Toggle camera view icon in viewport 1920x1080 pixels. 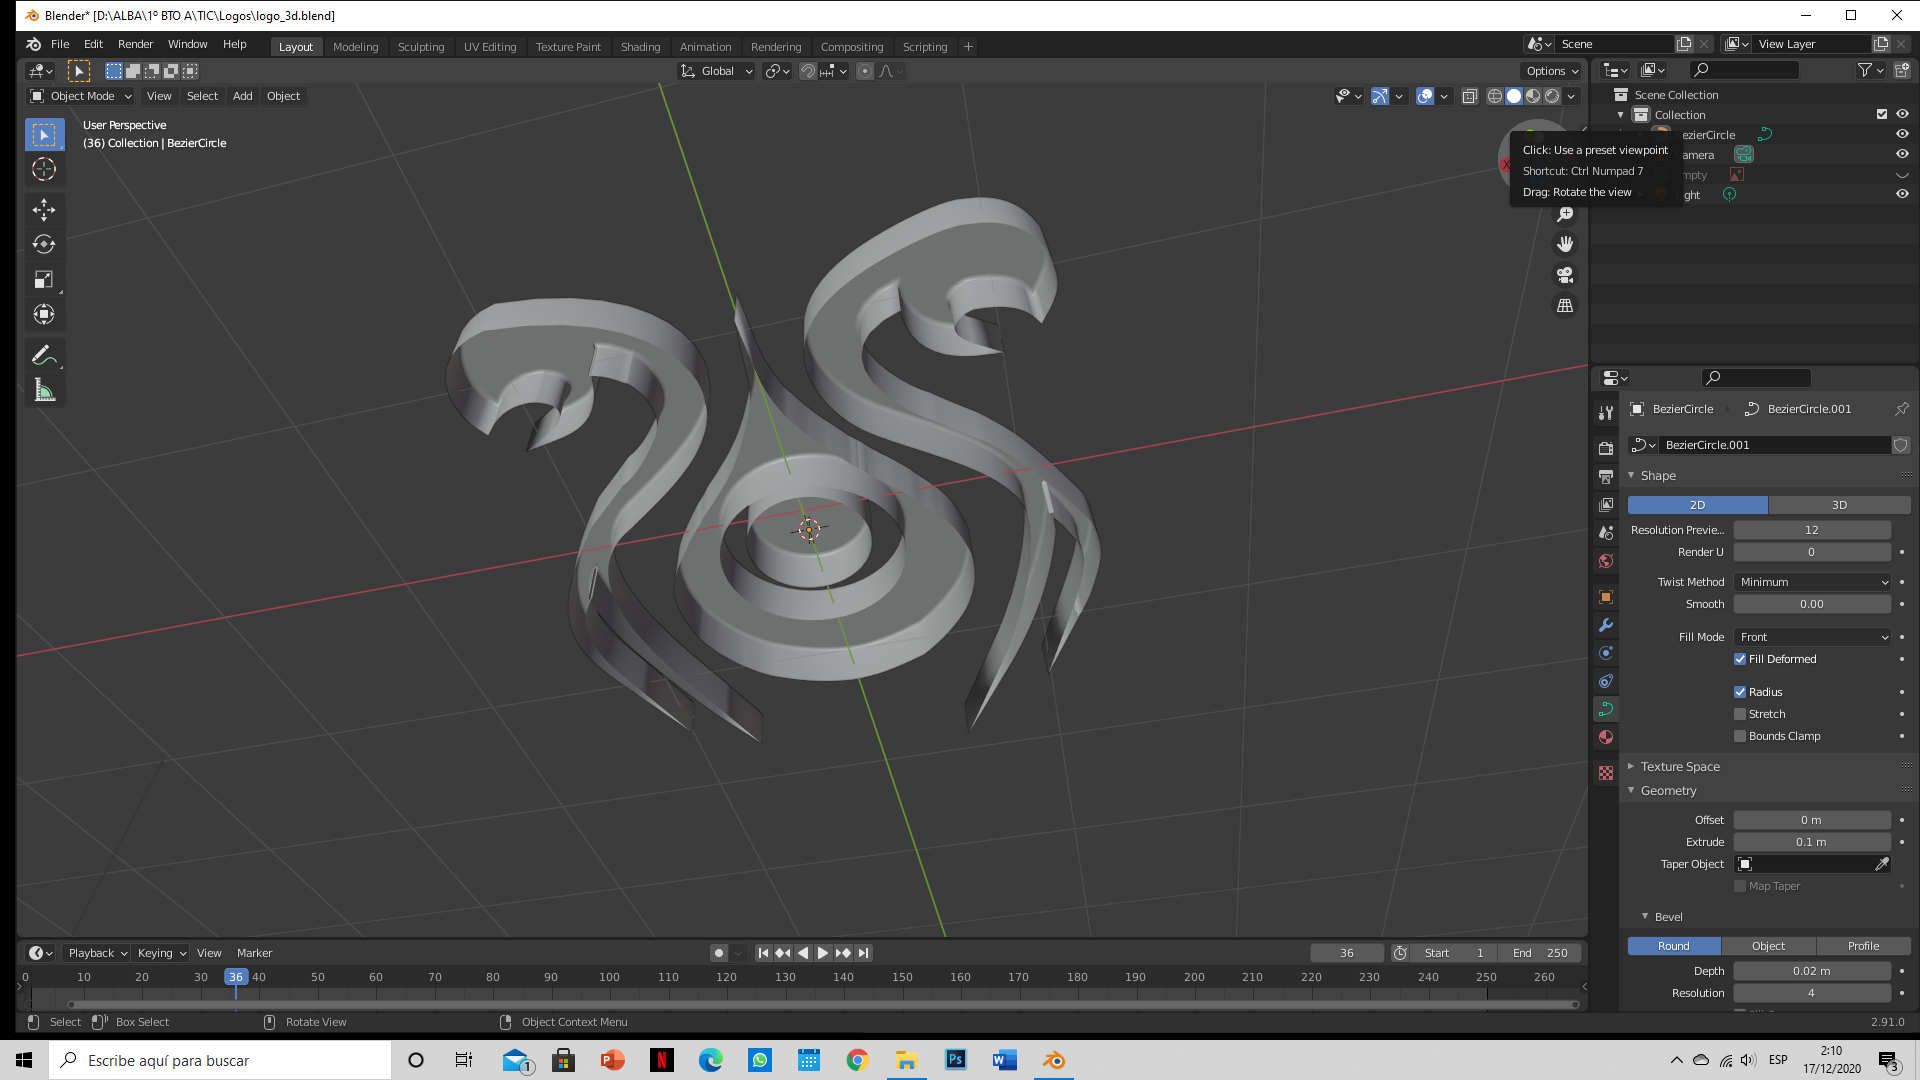(1565, 275)
